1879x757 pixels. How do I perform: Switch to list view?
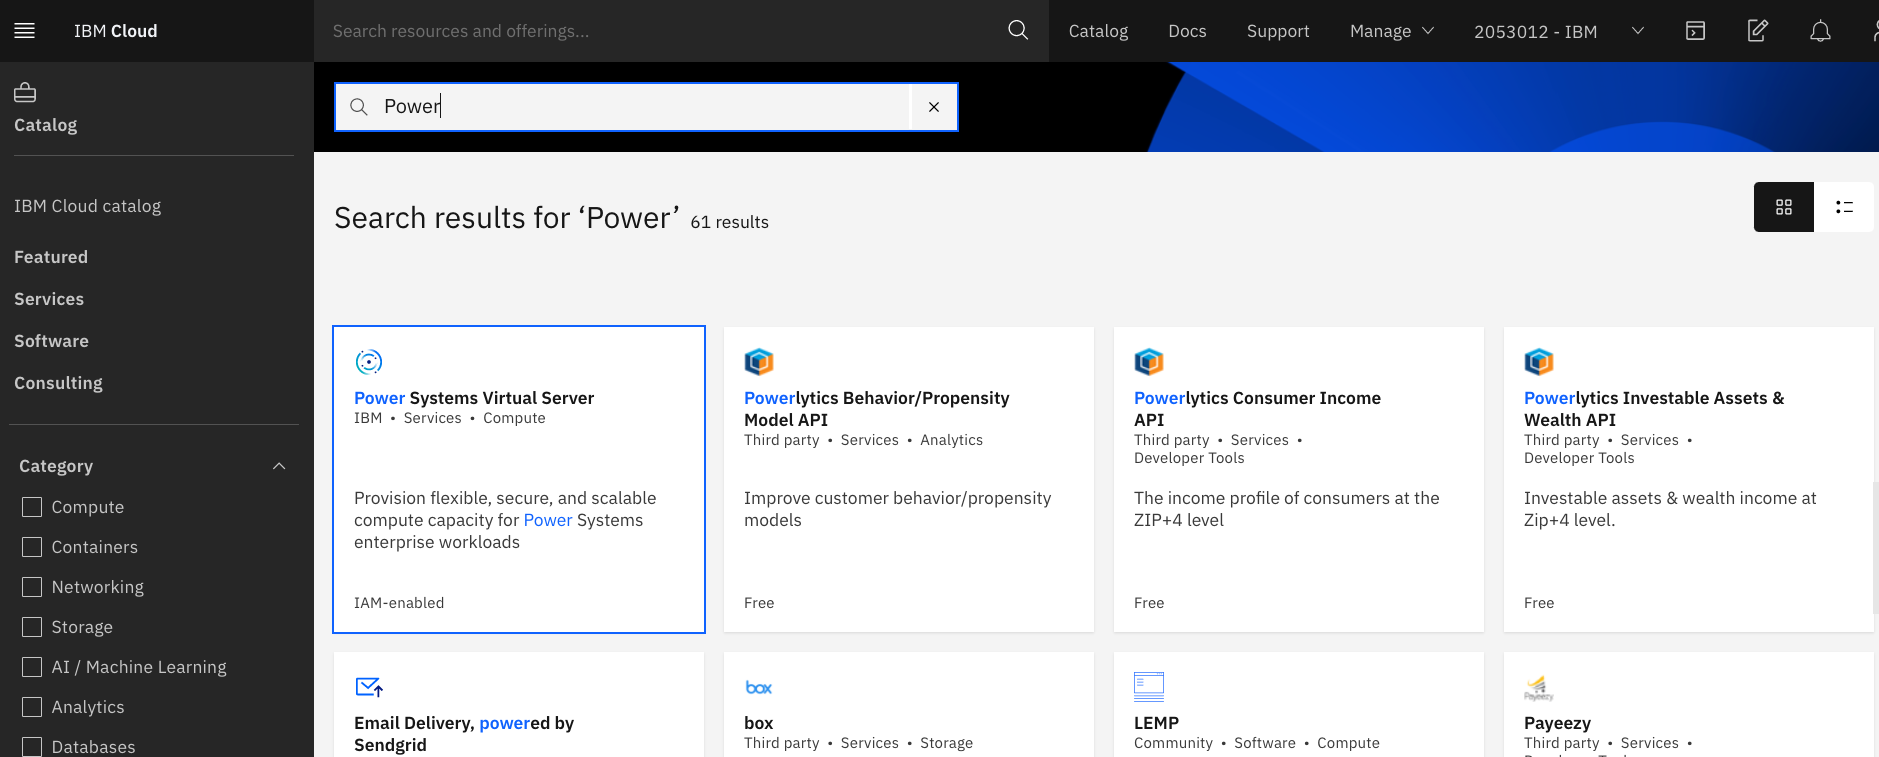point(1844,207)
